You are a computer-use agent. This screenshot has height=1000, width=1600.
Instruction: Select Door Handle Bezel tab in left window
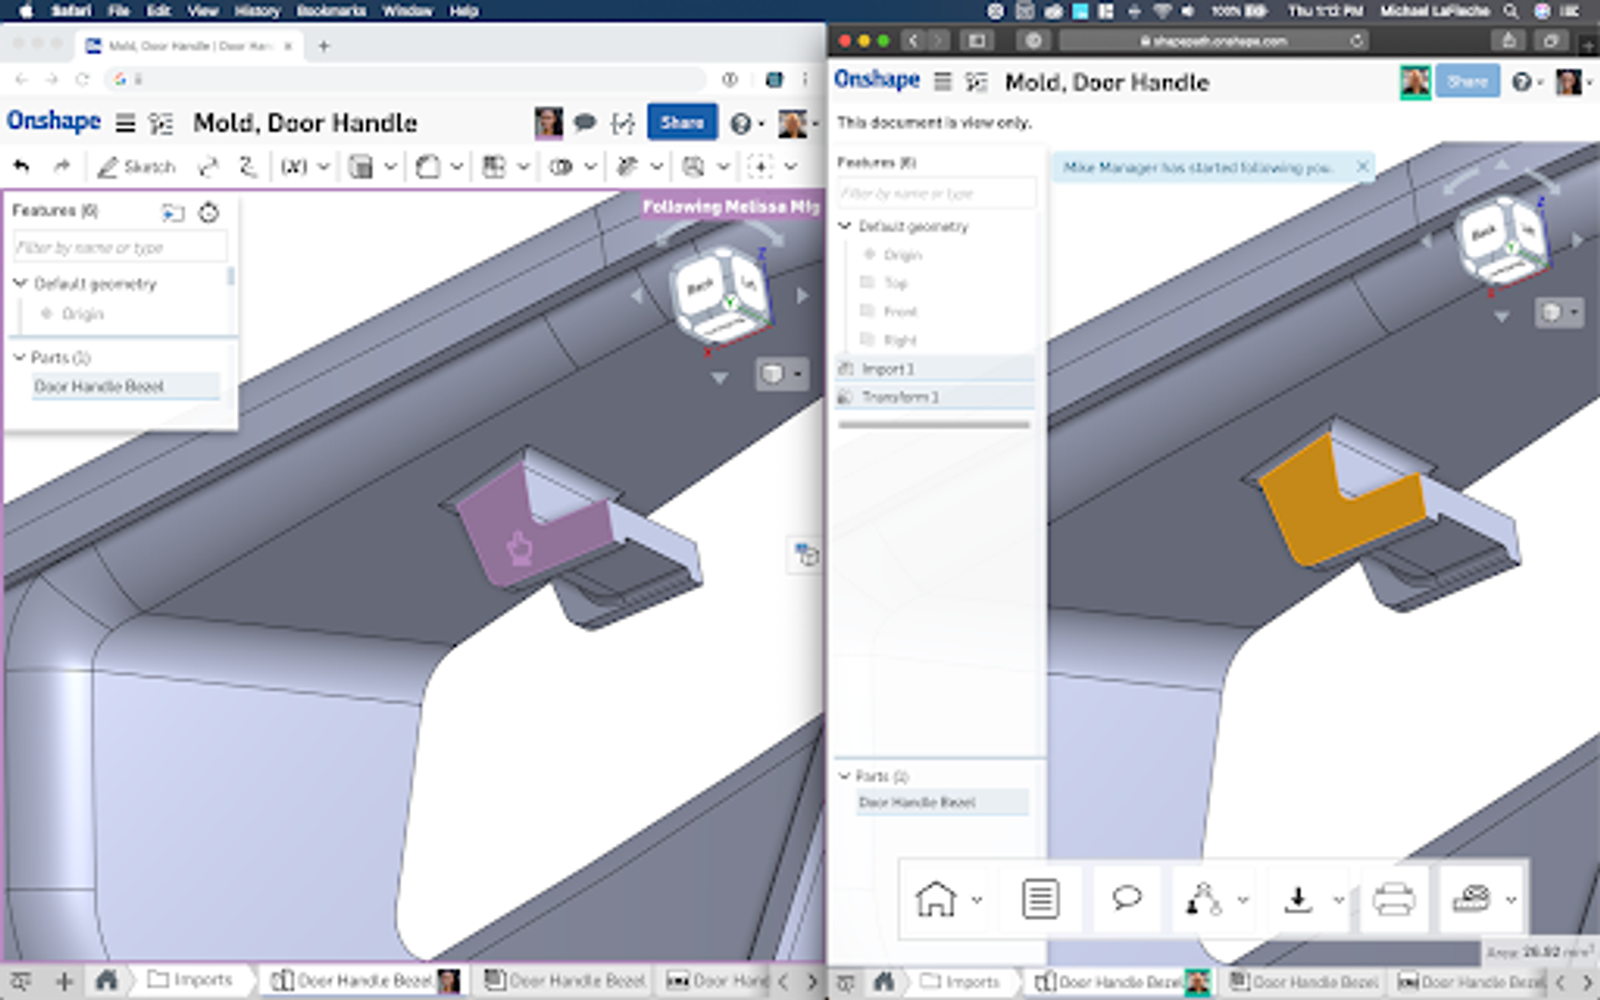tap(365, 981)
